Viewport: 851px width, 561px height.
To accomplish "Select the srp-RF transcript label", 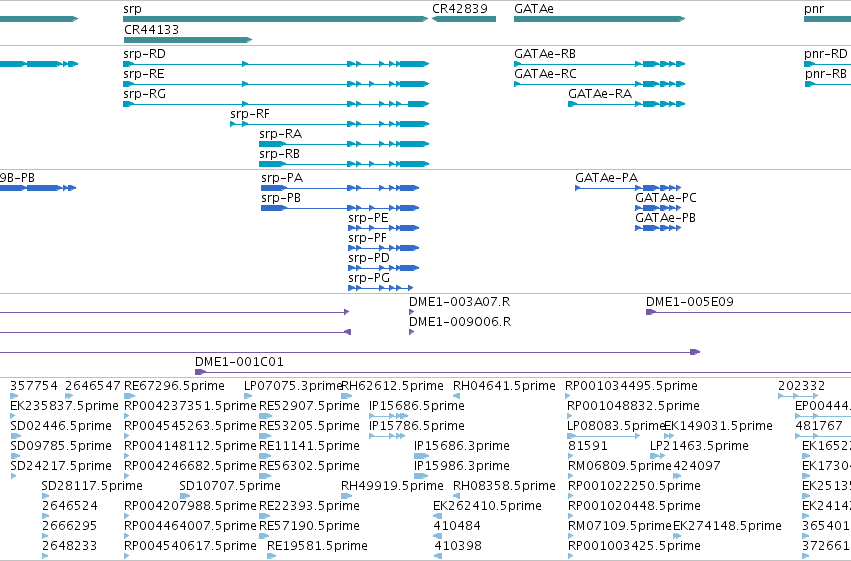I will click(250, 114).
